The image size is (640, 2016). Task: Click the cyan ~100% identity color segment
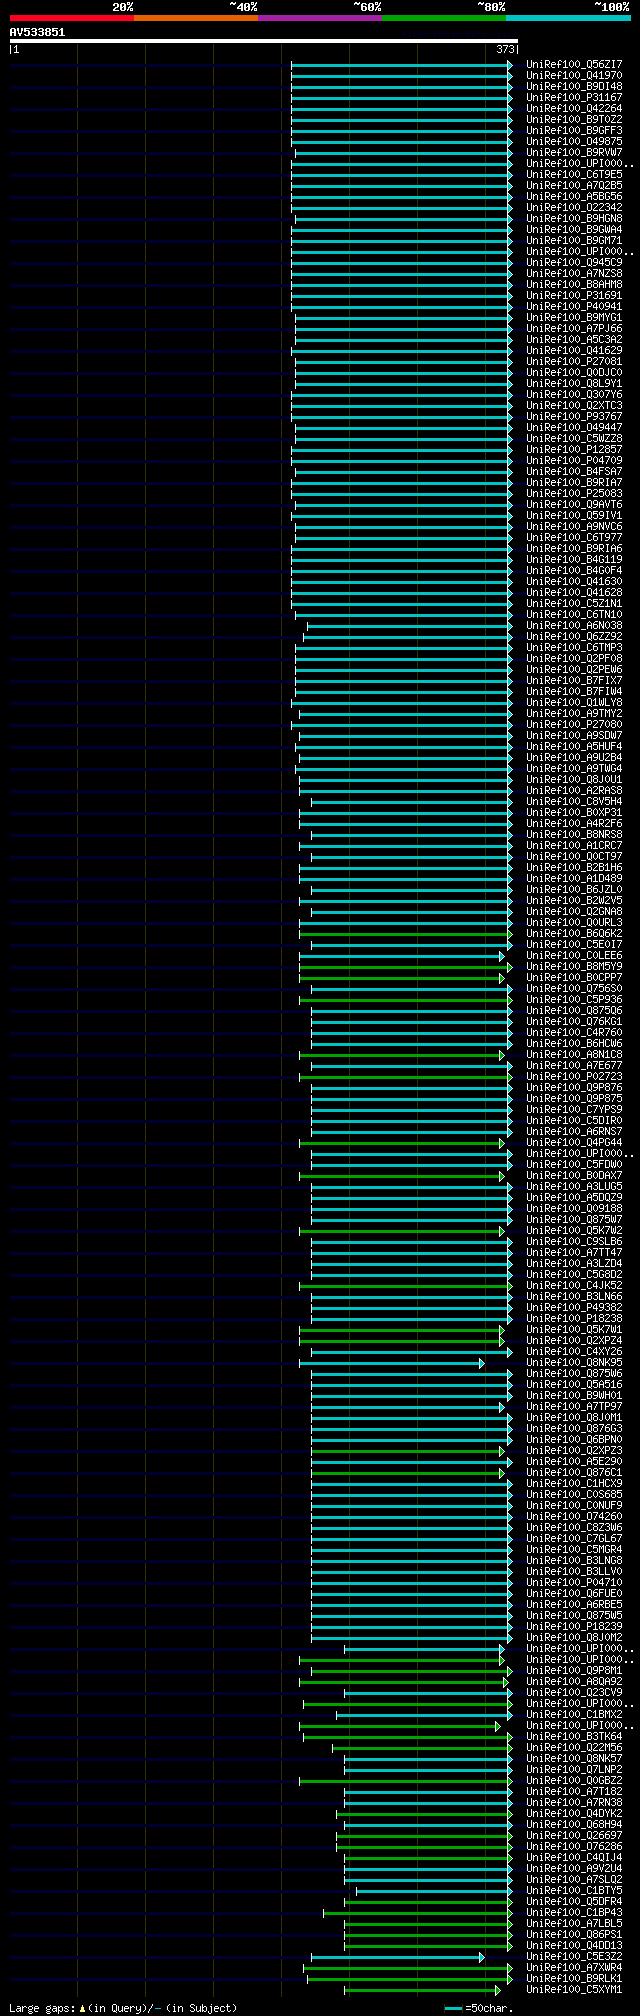point(568,18)
